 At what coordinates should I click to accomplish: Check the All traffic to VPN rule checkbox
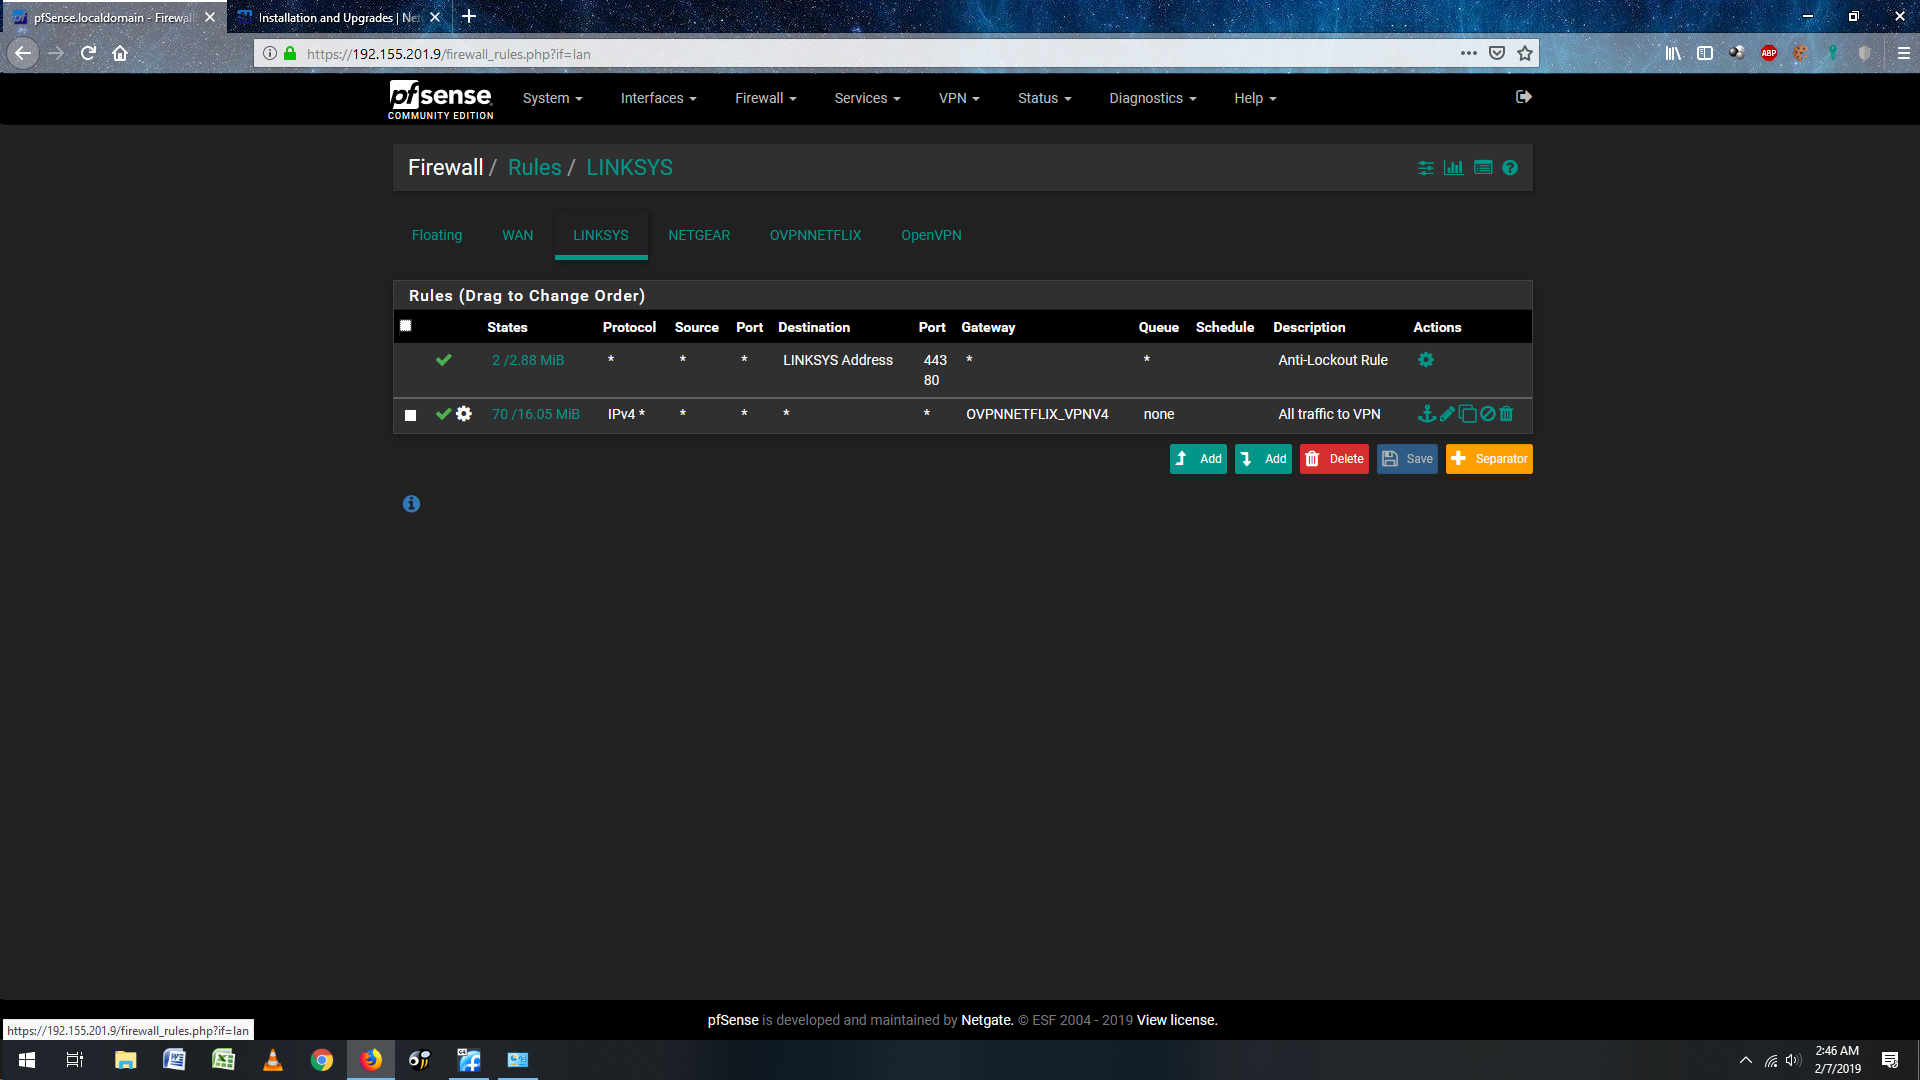pyautogui.click(x=410, y=415)
